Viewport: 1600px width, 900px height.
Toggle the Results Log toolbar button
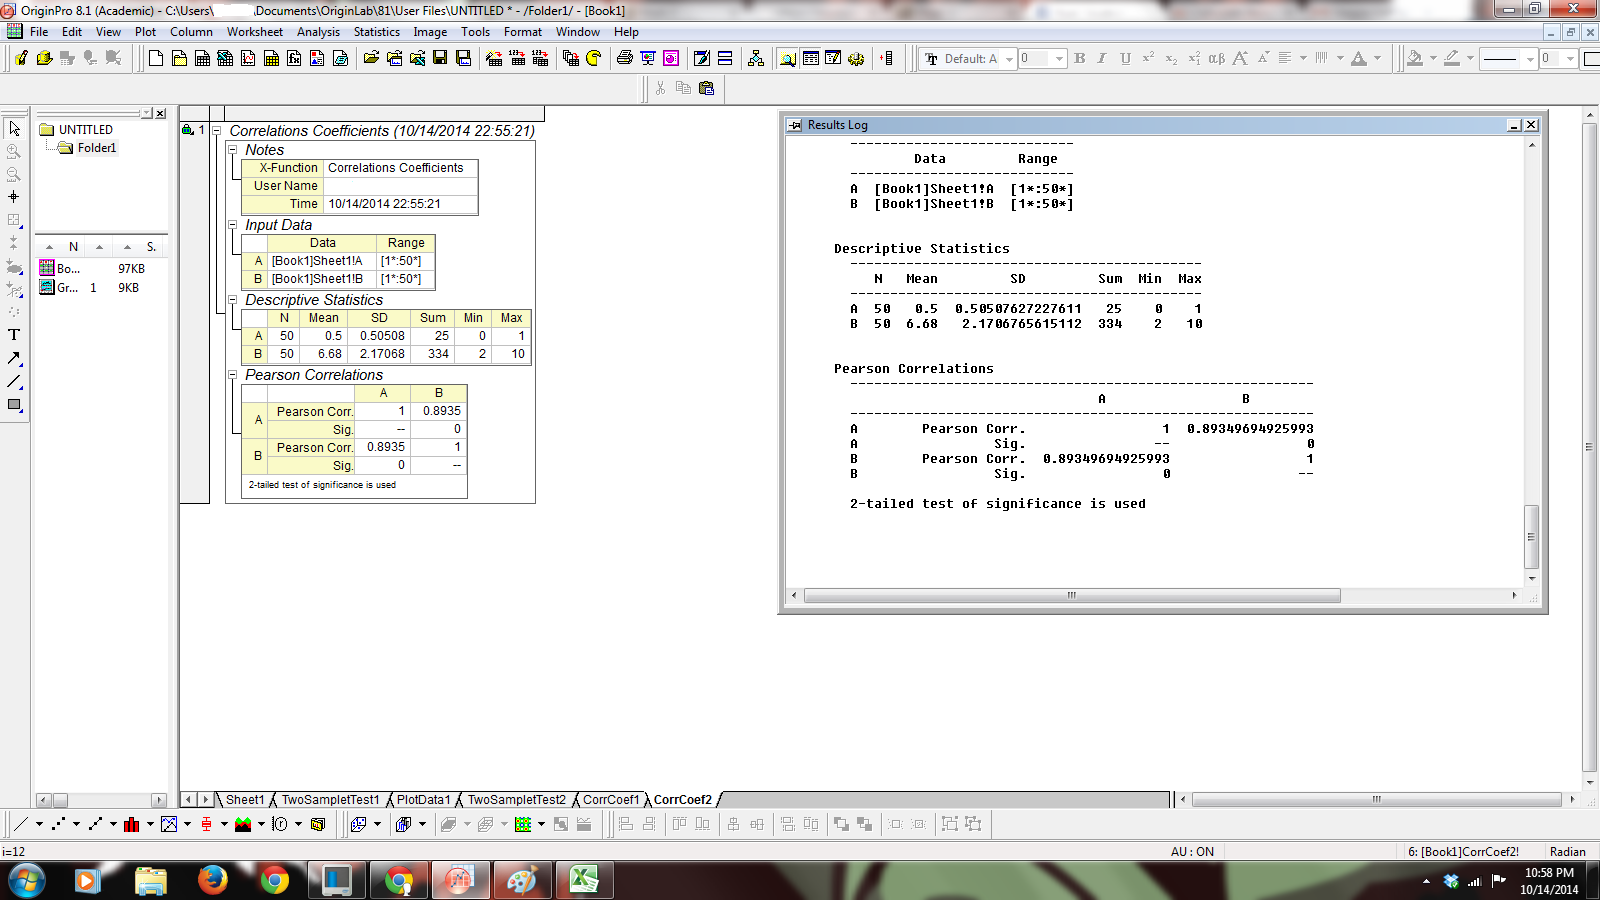tap(811, 59)
